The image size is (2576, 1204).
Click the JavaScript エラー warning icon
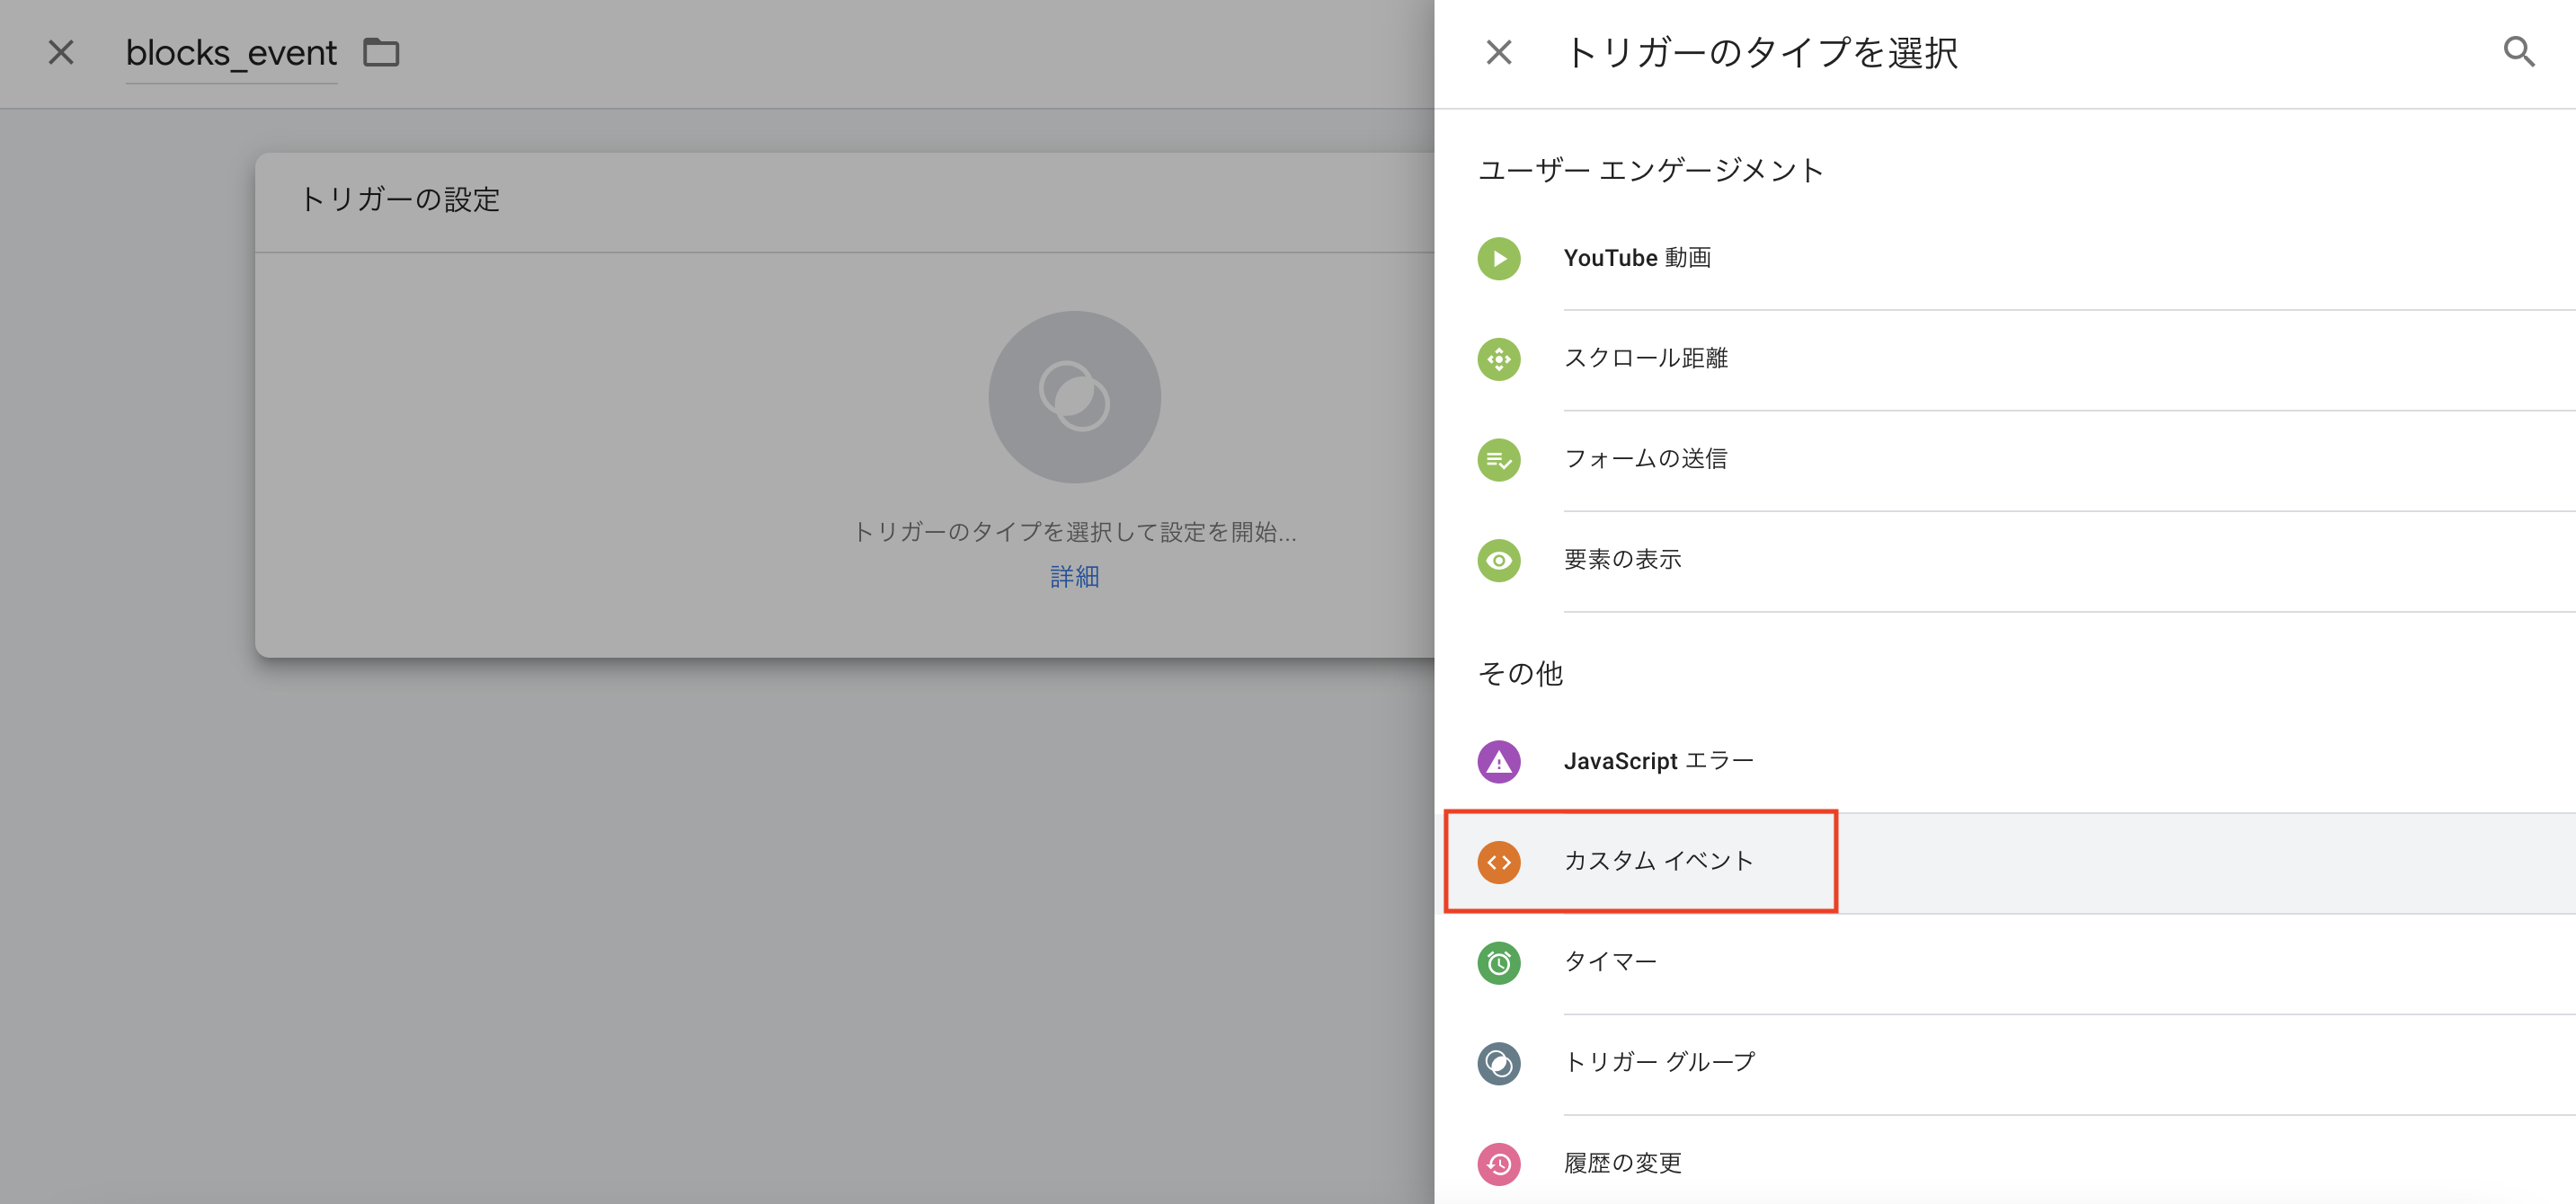click(x=1498, y=762)
